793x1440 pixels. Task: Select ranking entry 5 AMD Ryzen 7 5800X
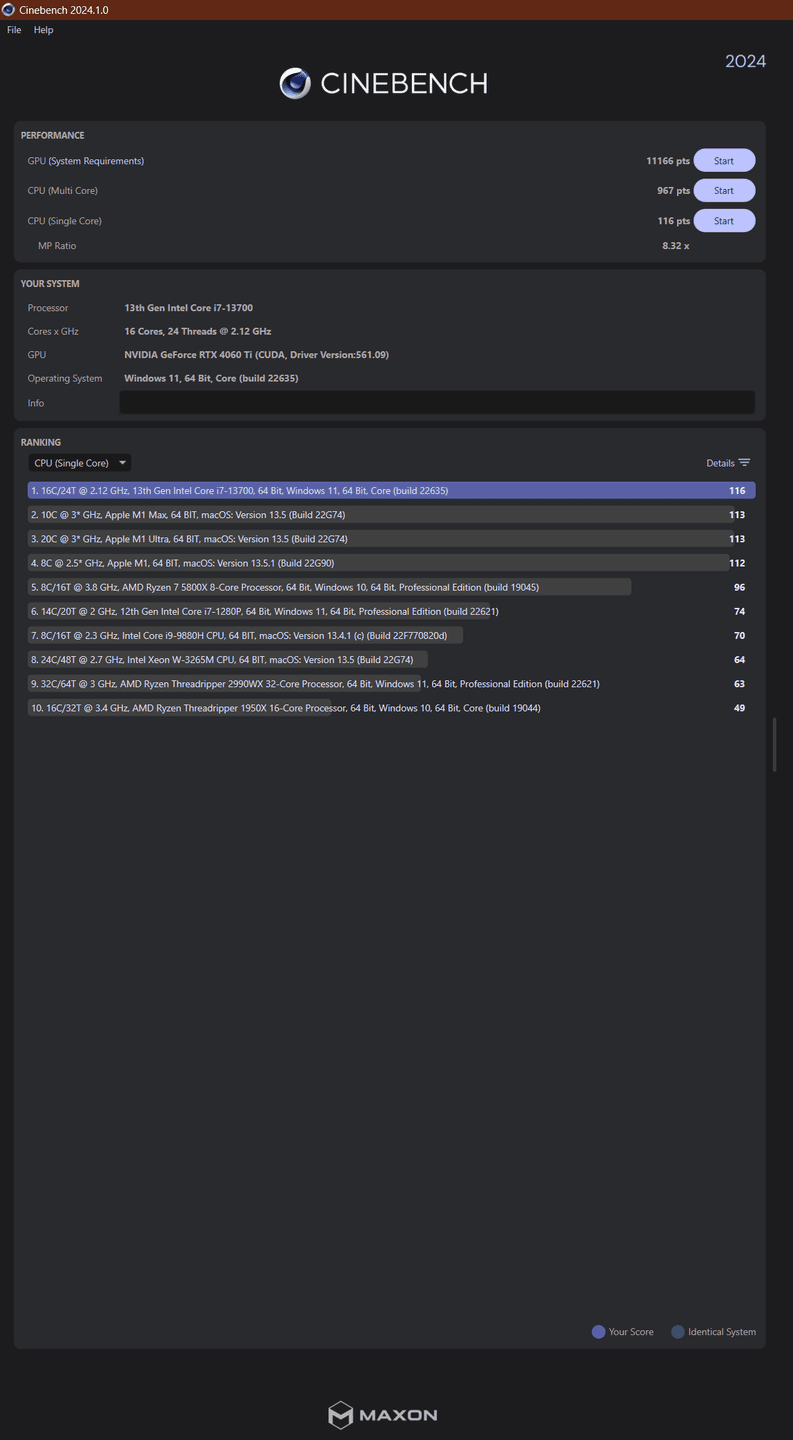point(391,587)
